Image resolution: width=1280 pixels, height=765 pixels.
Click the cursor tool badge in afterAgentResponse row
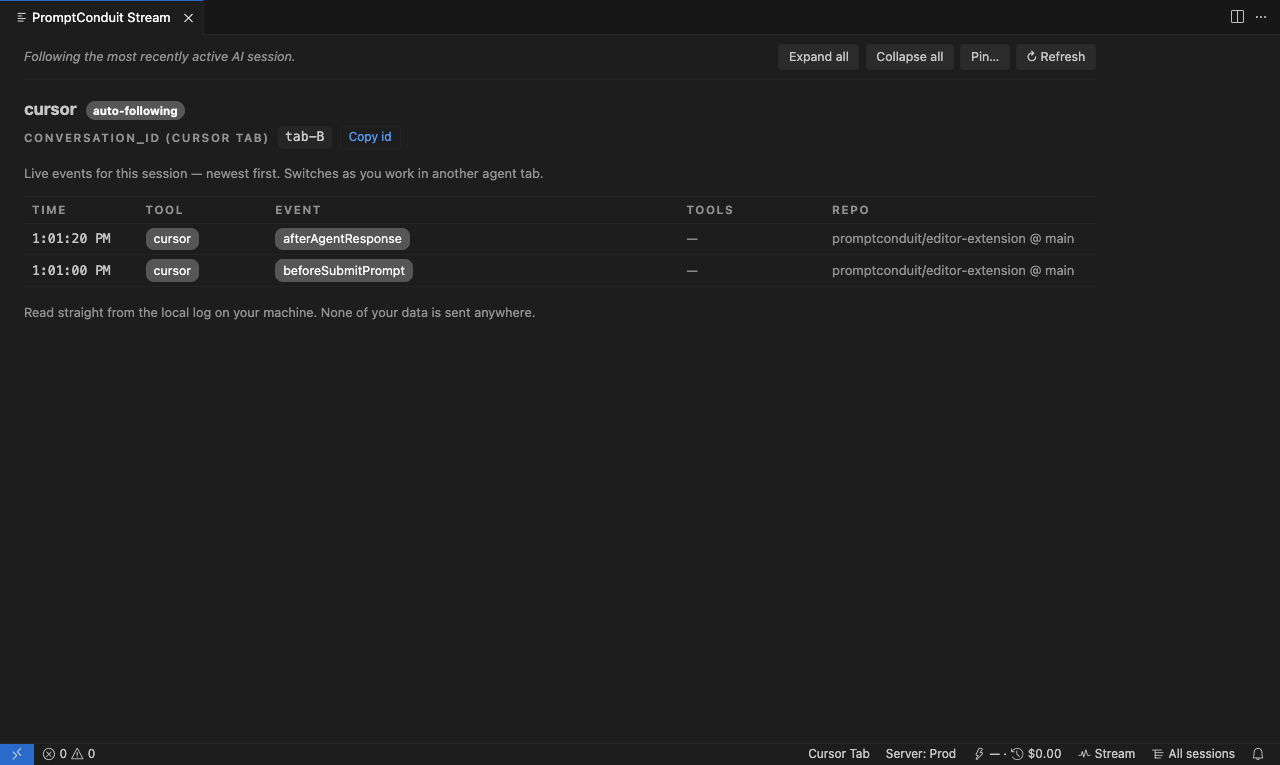[172, 239]
